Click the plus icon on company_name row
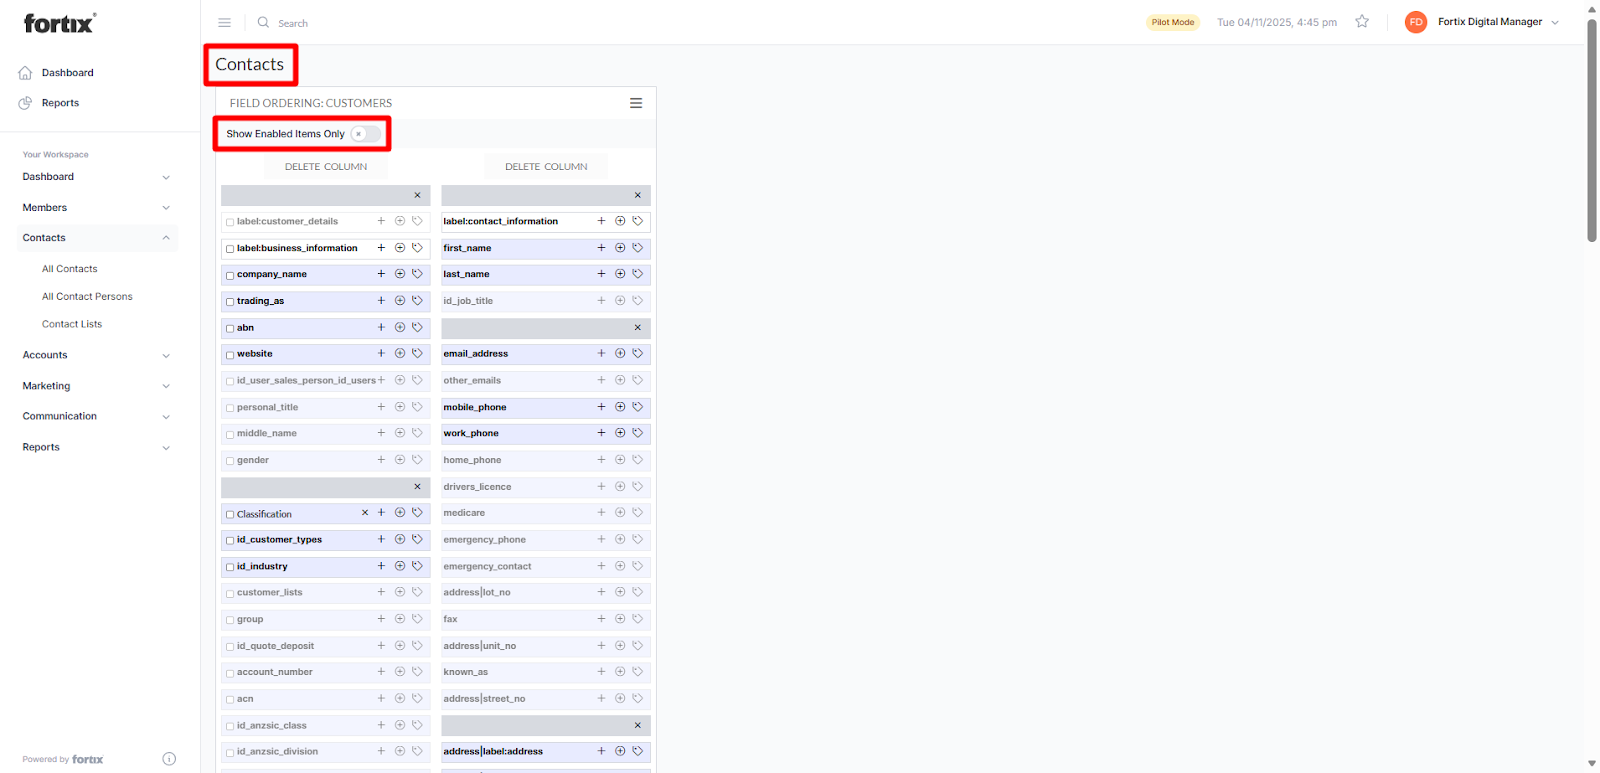1600x773 pixels. coord(381,274)
